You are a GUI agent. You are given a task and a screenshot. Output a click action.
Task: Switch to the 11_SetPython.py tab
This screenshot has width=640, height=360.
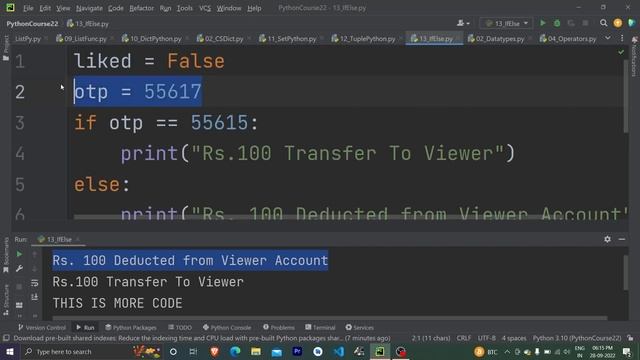click(x=291, y=39)
